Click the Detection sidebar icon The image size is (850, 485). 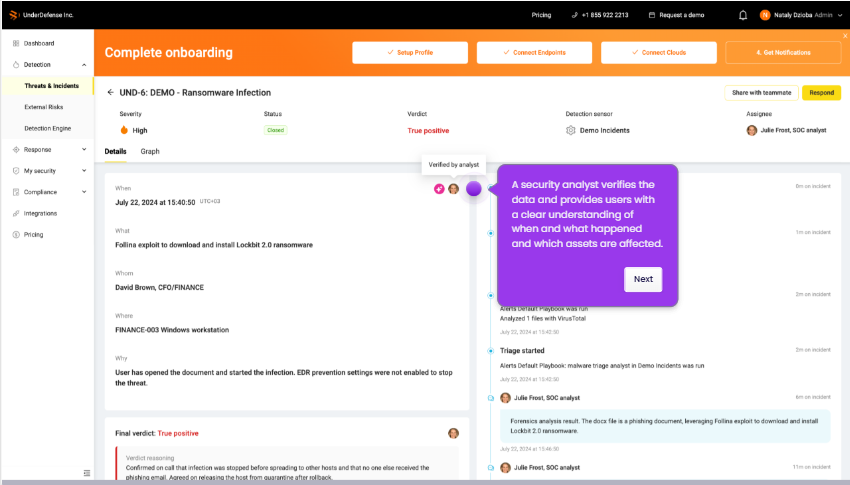[16, 64]
